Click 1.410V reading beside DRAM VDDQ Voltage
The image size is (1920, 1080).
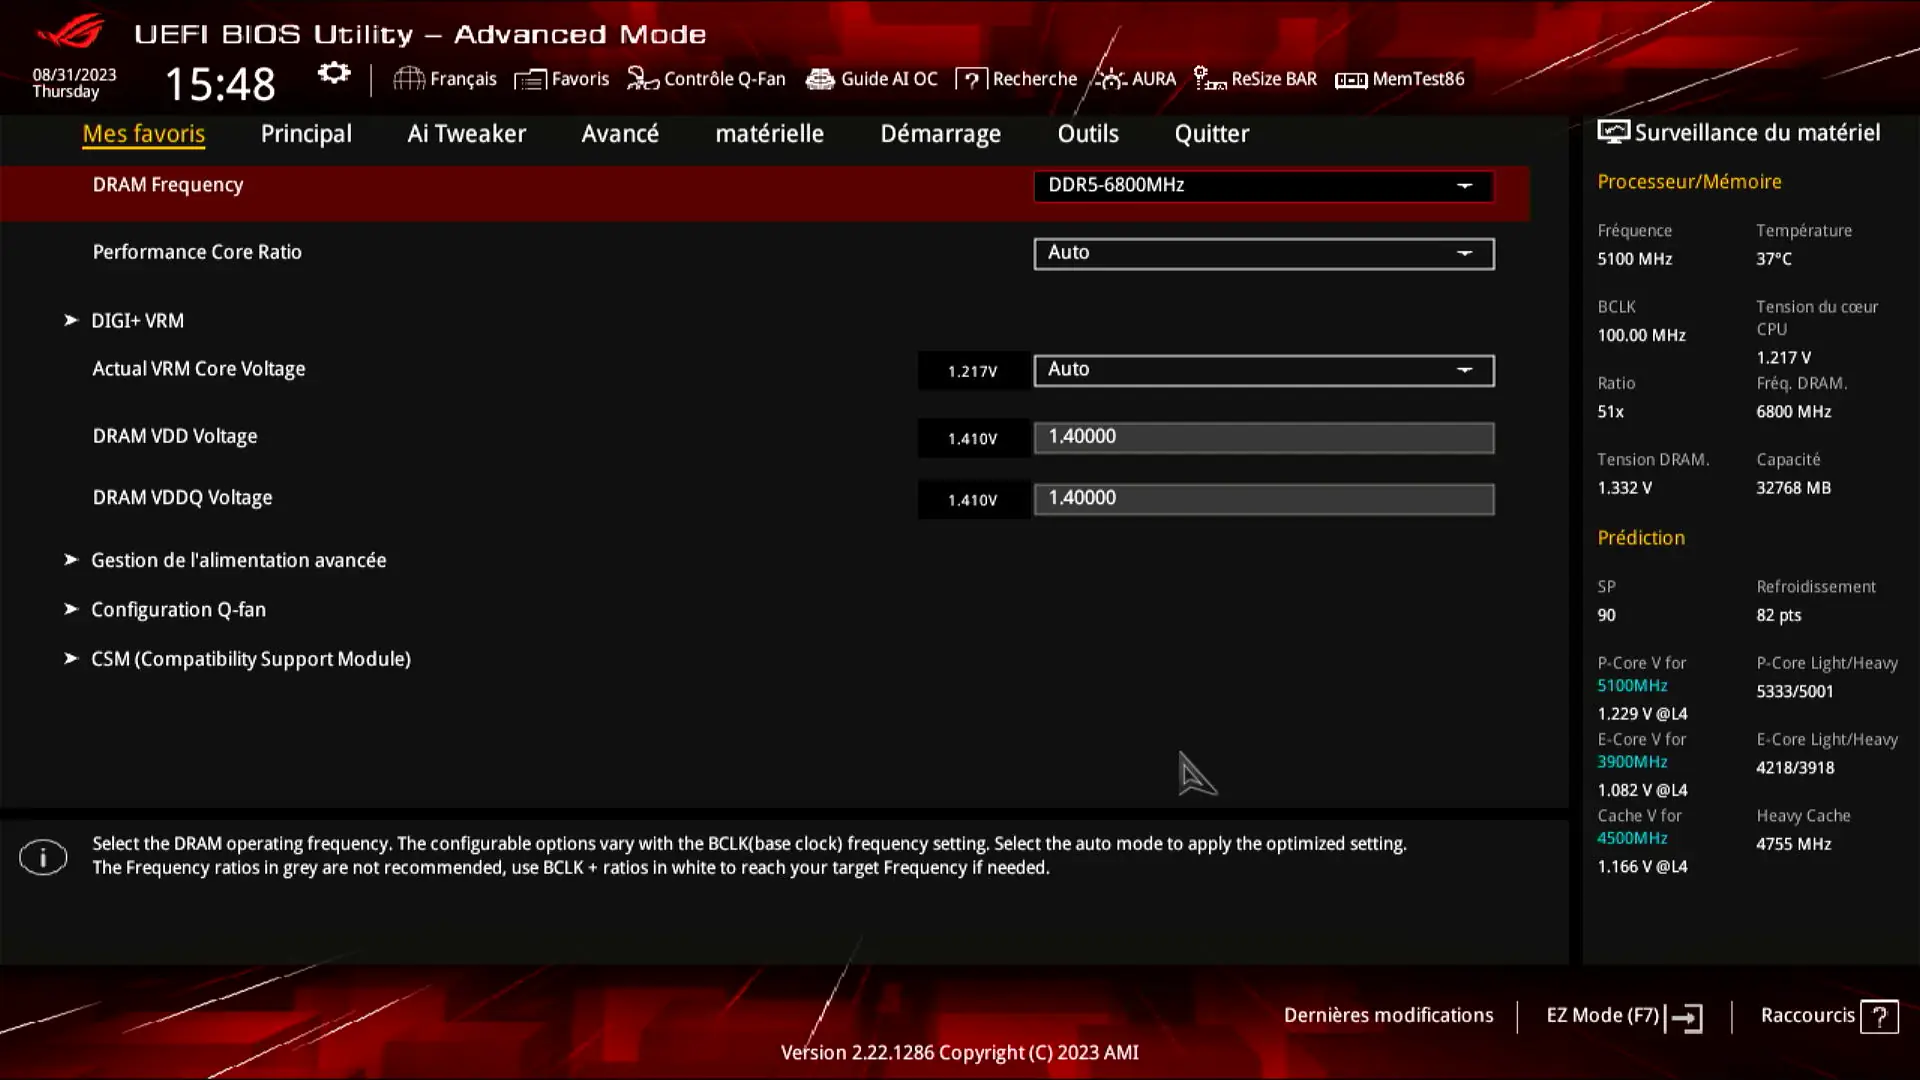pyautogui.click(x=973, y=500)
